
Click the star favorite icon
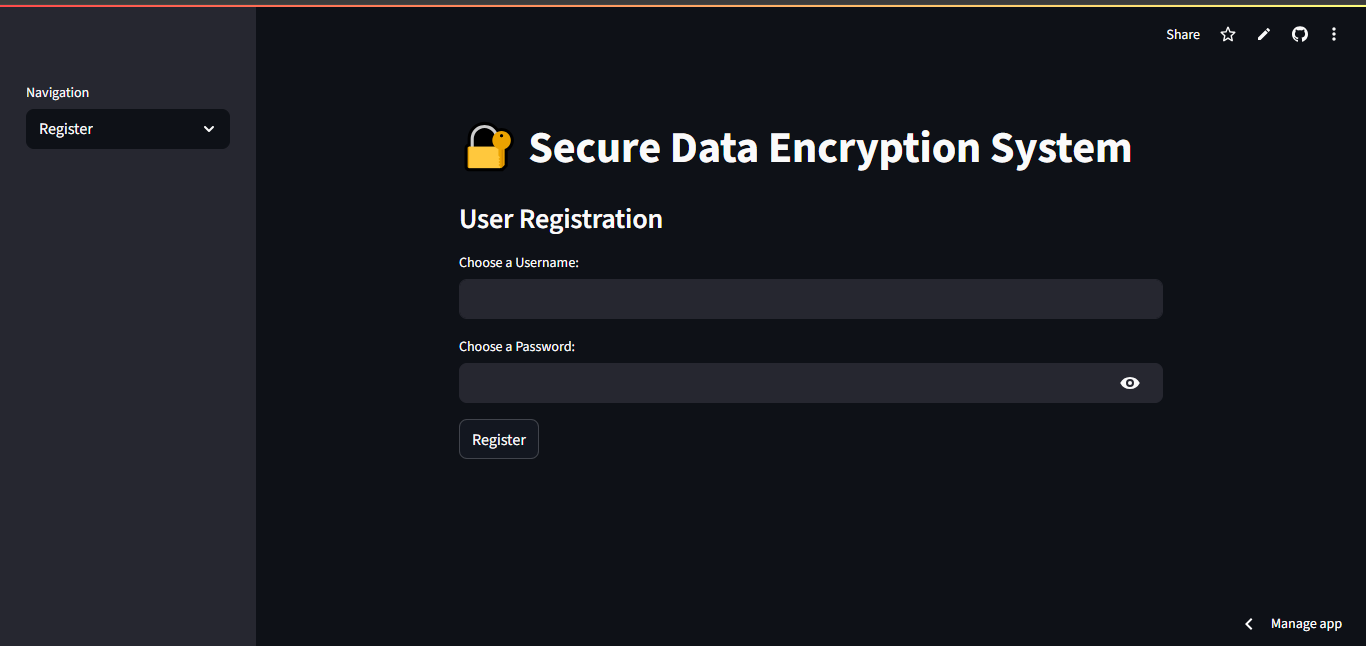pyautogui.click(x=1228, y=35)
